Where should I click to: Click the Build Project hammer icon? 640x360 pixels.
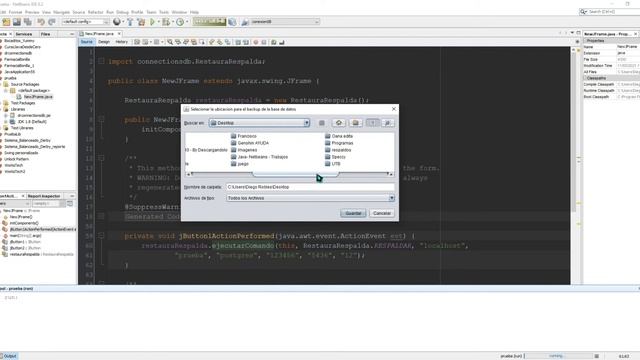[130, 22]
